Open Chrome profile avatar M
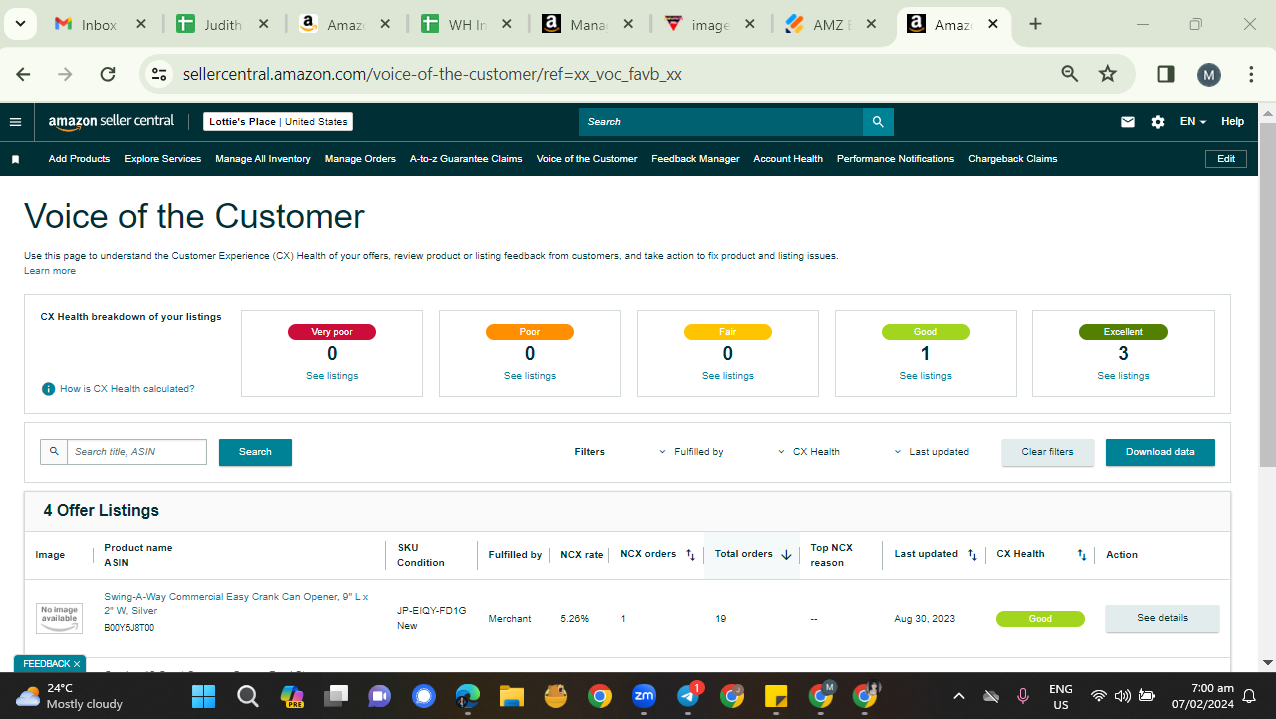Viewport: 1276px width, 719px height. [x=1209, y=74]
